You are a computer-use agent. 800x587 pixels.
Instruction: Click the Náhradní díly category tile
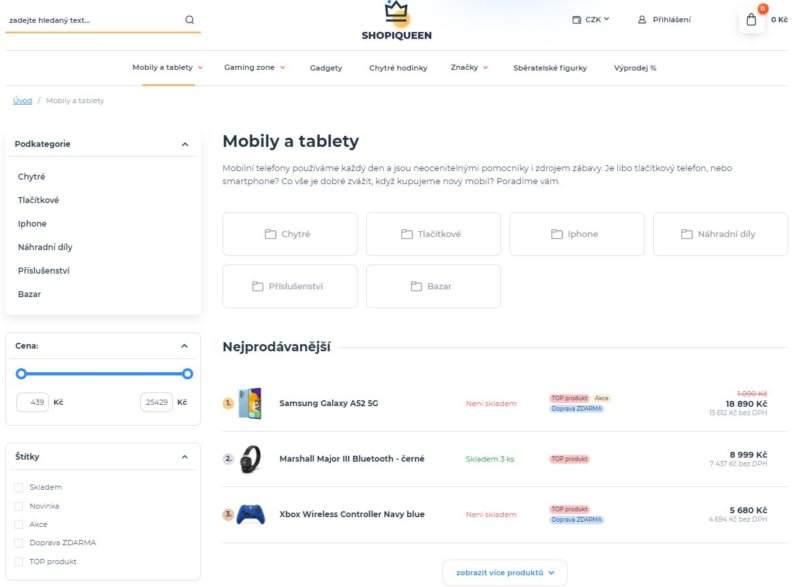720,234
